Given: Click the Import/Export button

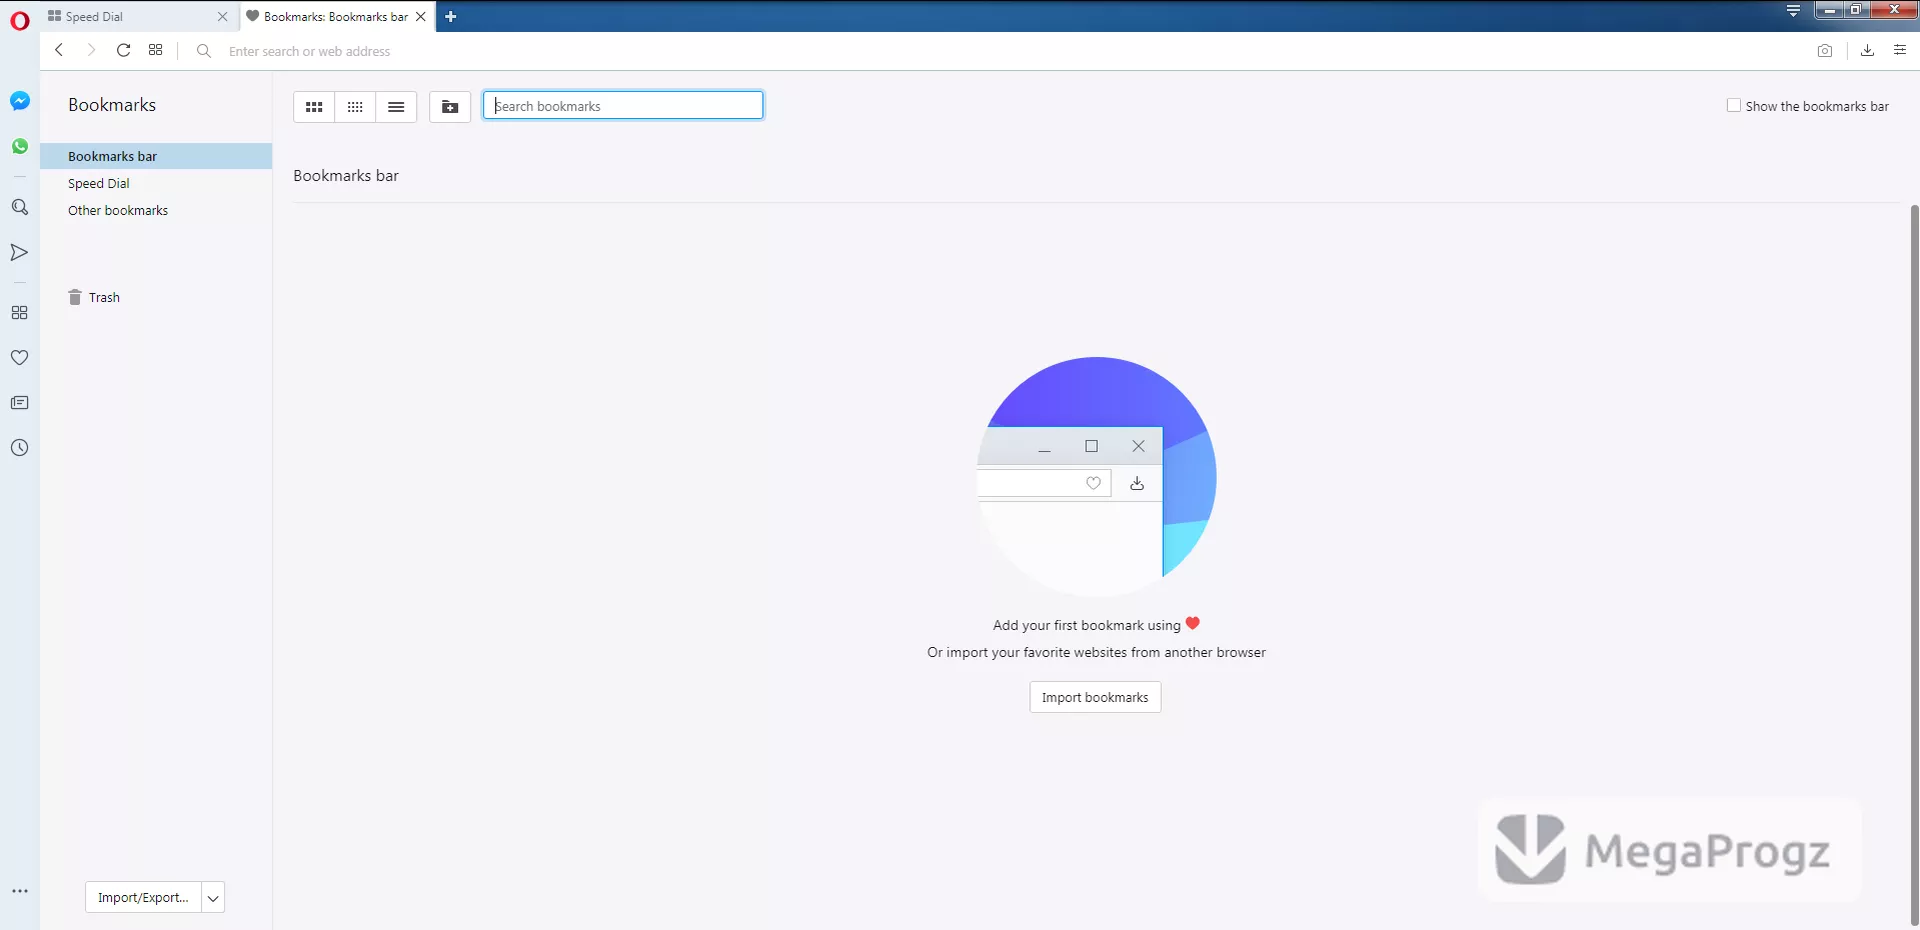Looking at the screenshot, I should [143, 898].
